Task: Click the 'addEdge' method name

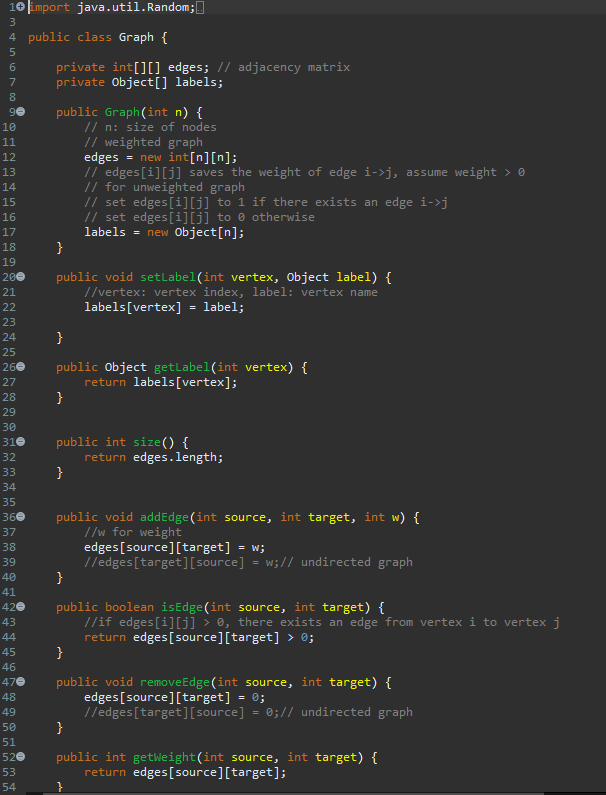Action: click(164, 517)
